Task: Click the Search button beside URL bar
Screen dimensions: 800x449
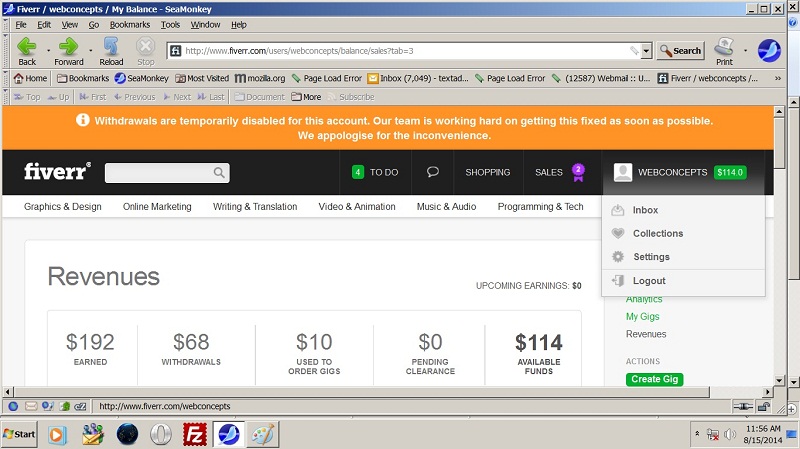Action: click(681, 51)
